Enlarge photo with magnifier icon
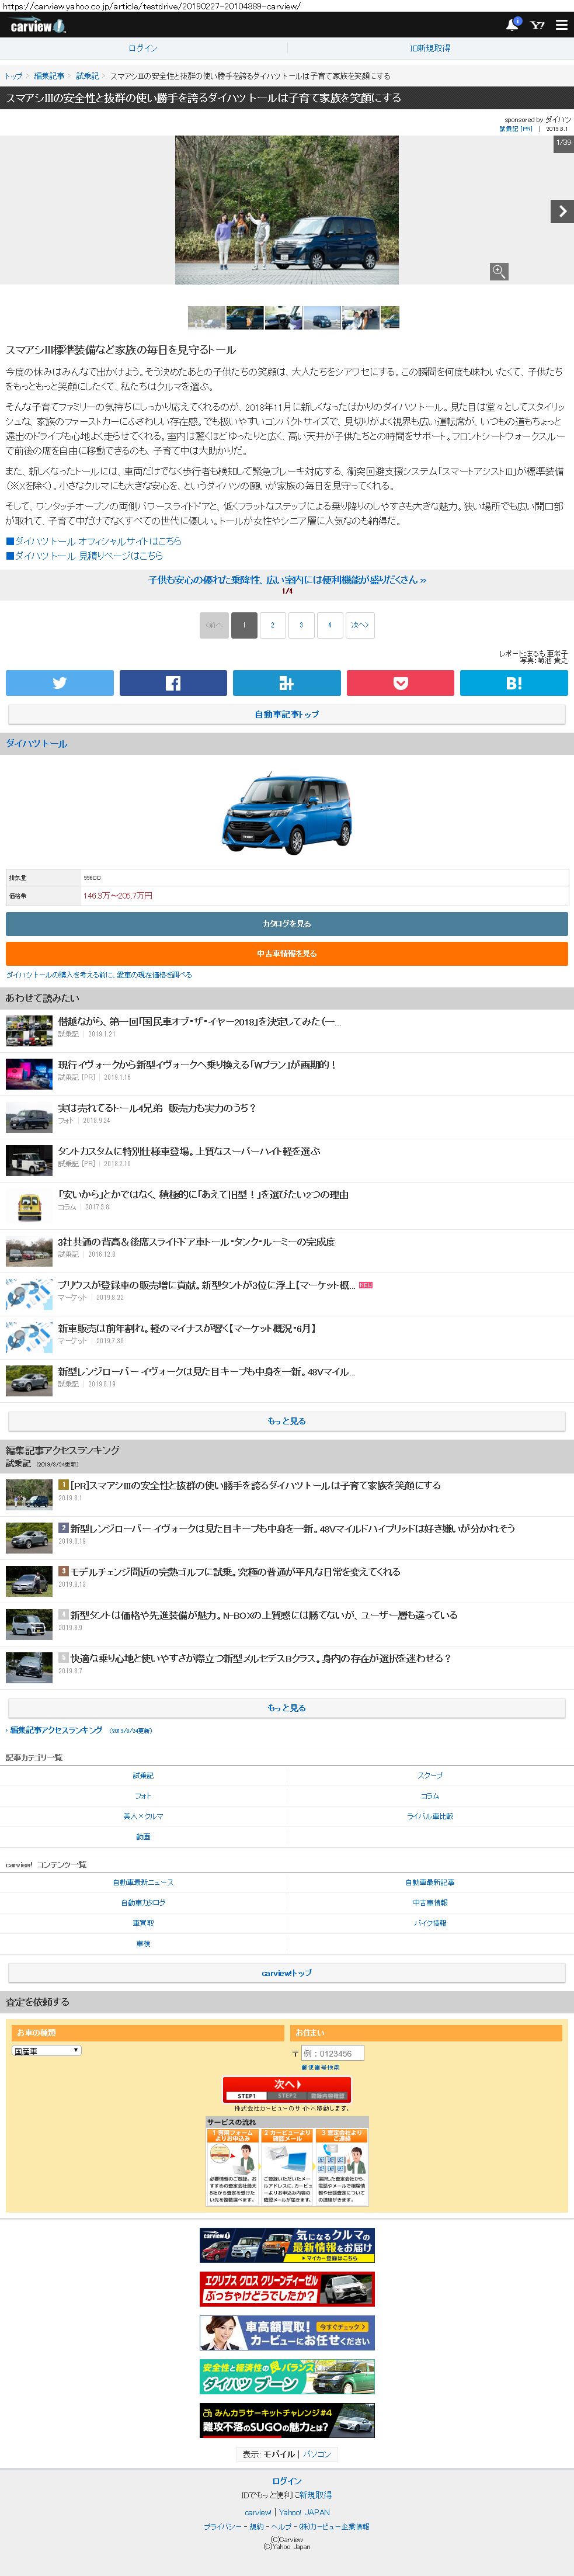Screen dimensions: 574x2576 (499, 272)
